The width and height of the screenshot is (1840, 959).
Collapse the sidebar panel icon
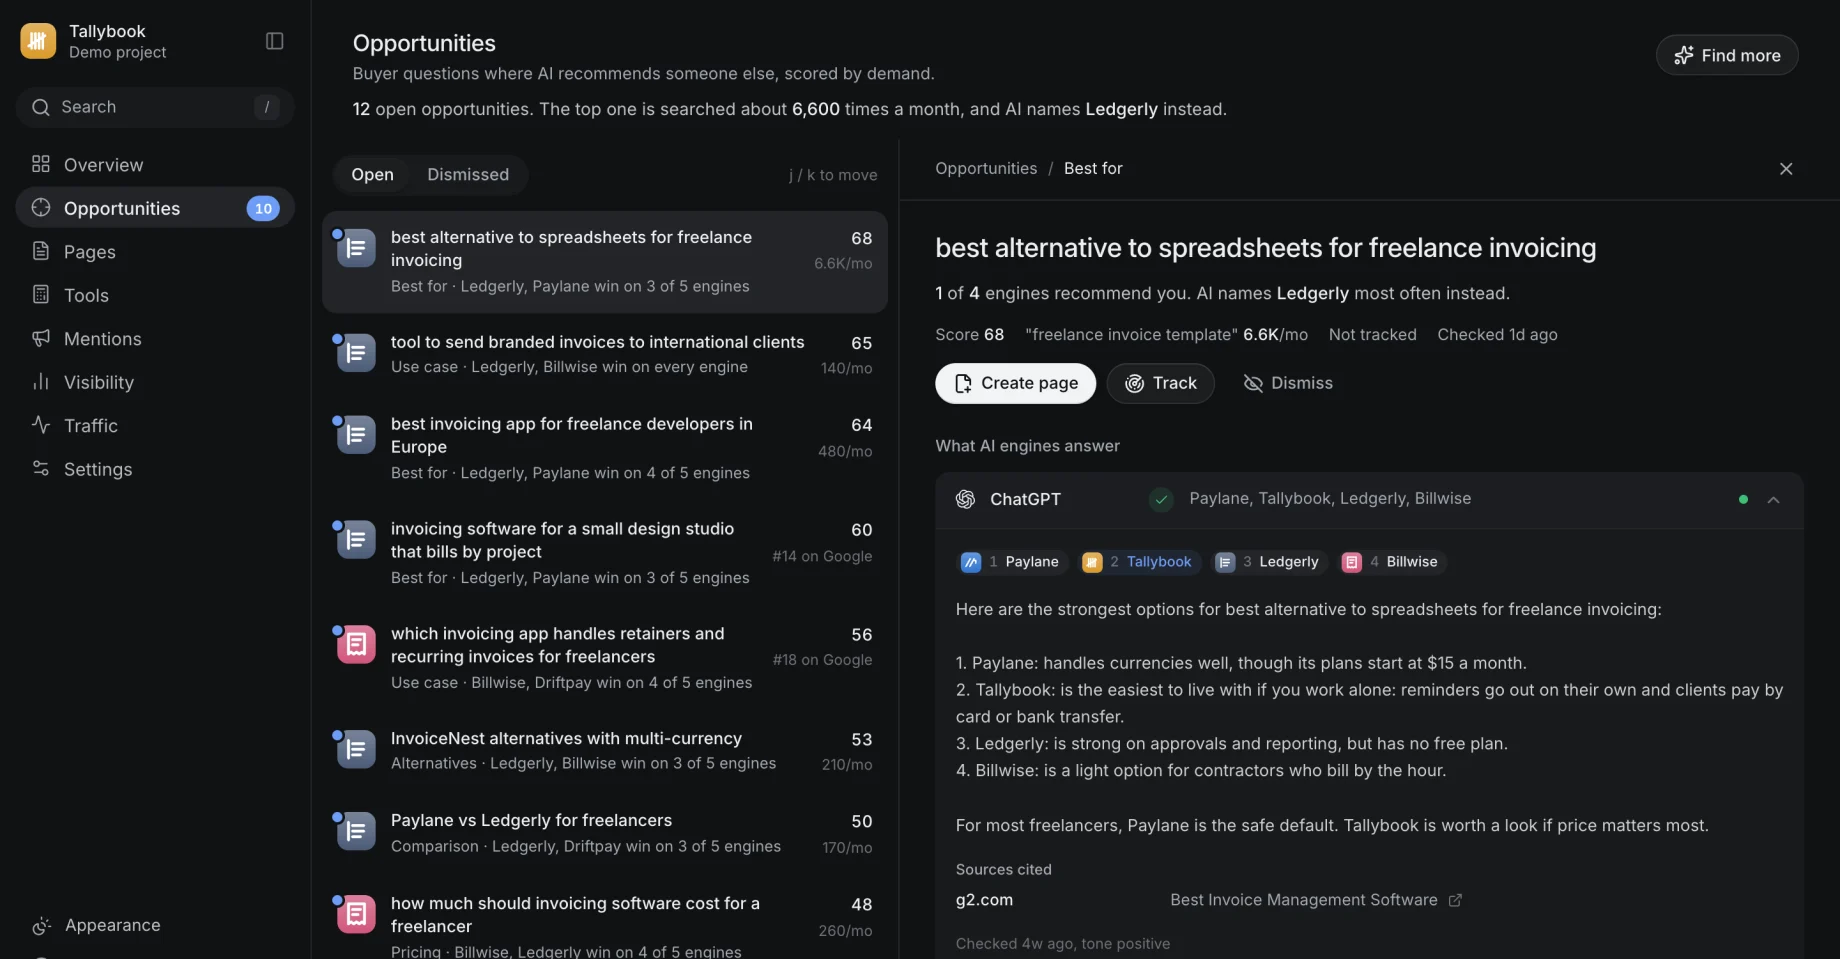coord(275,41)
